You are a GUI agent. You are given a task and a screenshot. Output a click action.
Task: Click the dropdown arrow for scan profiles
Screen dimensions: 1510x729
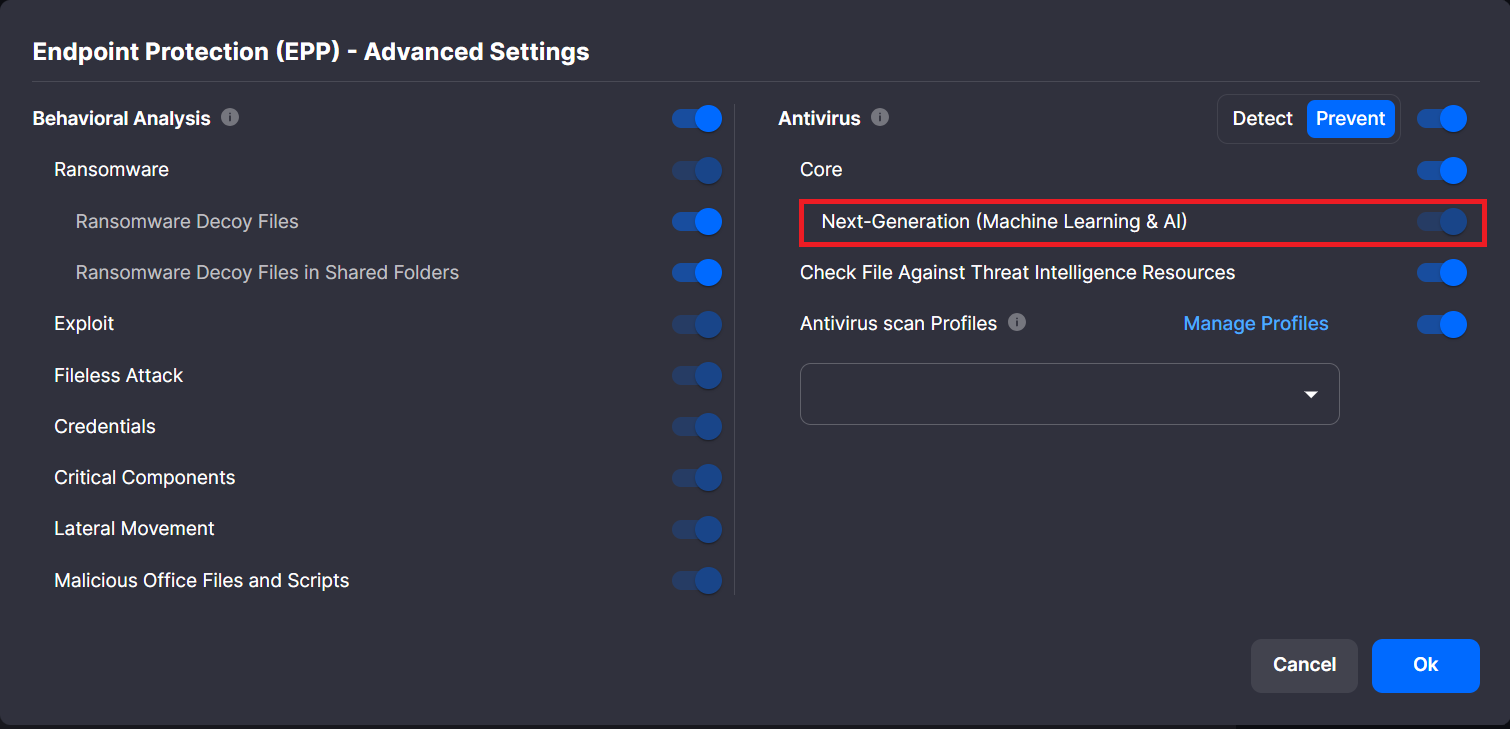pyautogui.click(x=1311, y=394)
